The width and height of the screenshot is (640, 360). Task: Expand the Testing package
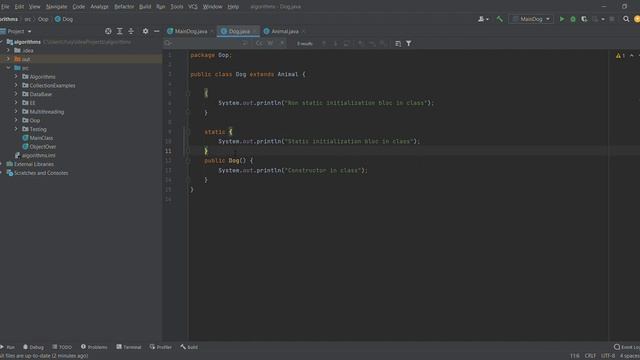point(16,129)
